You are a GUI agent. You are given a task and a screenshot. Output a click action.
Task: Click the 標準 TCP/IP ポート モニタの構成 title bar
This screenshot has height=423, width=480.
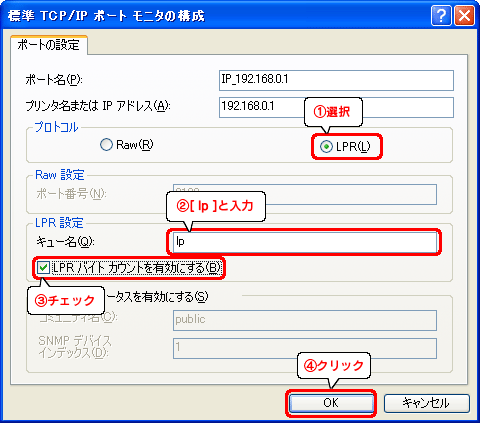[x=217, y=15]
